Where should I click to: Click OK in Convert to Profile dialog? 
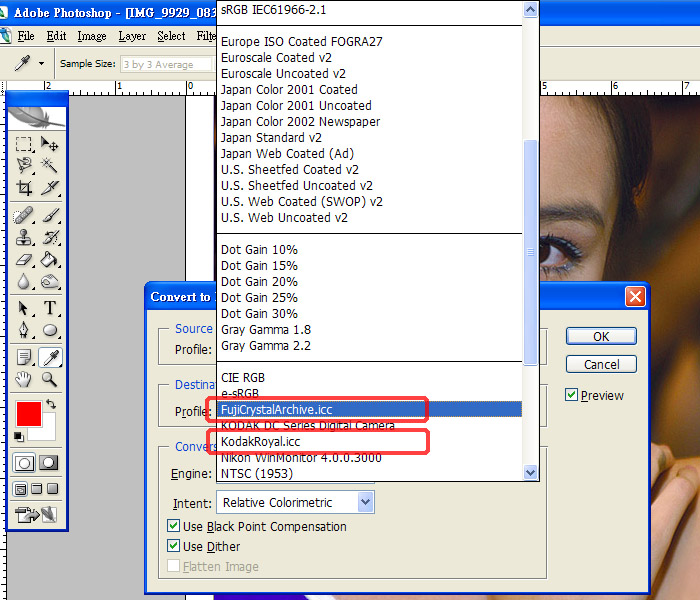[601, 336]
